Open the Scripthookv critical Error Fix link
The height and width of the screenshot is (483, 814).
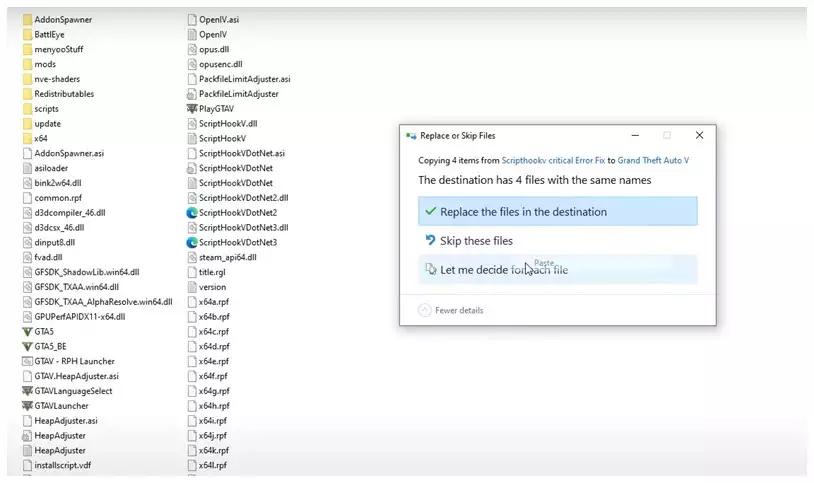553,160
